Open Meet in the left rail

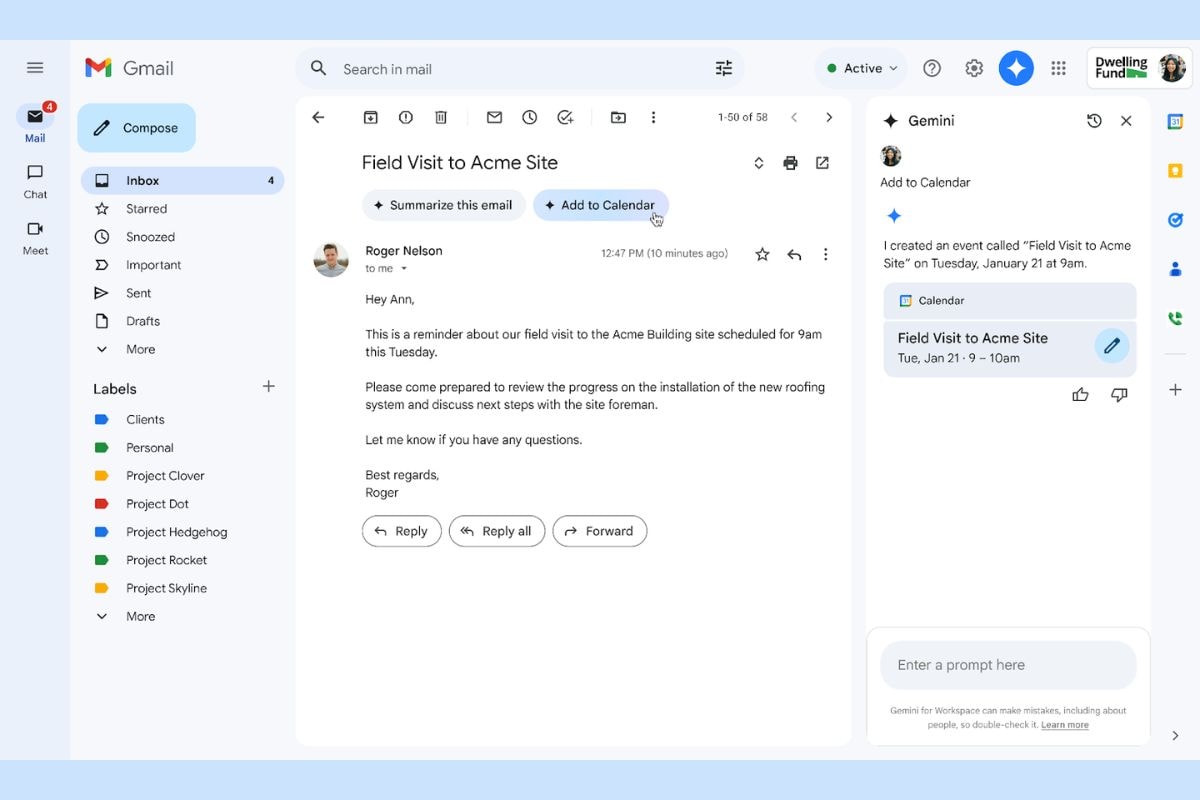click(35, 237)
